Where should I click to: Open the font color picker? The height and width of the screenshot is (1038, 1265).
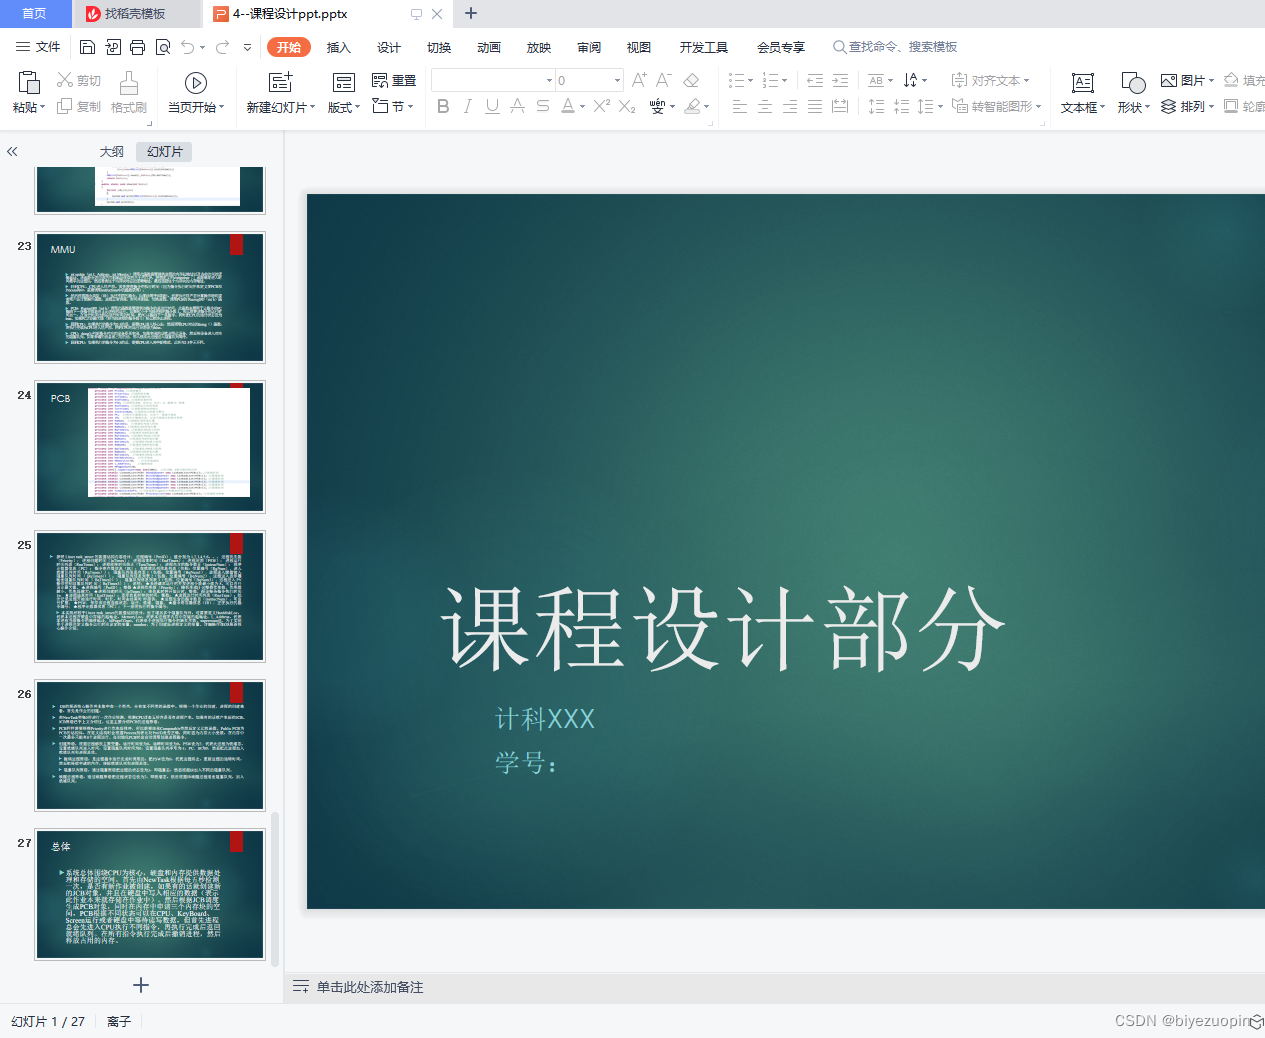point(568,106)
